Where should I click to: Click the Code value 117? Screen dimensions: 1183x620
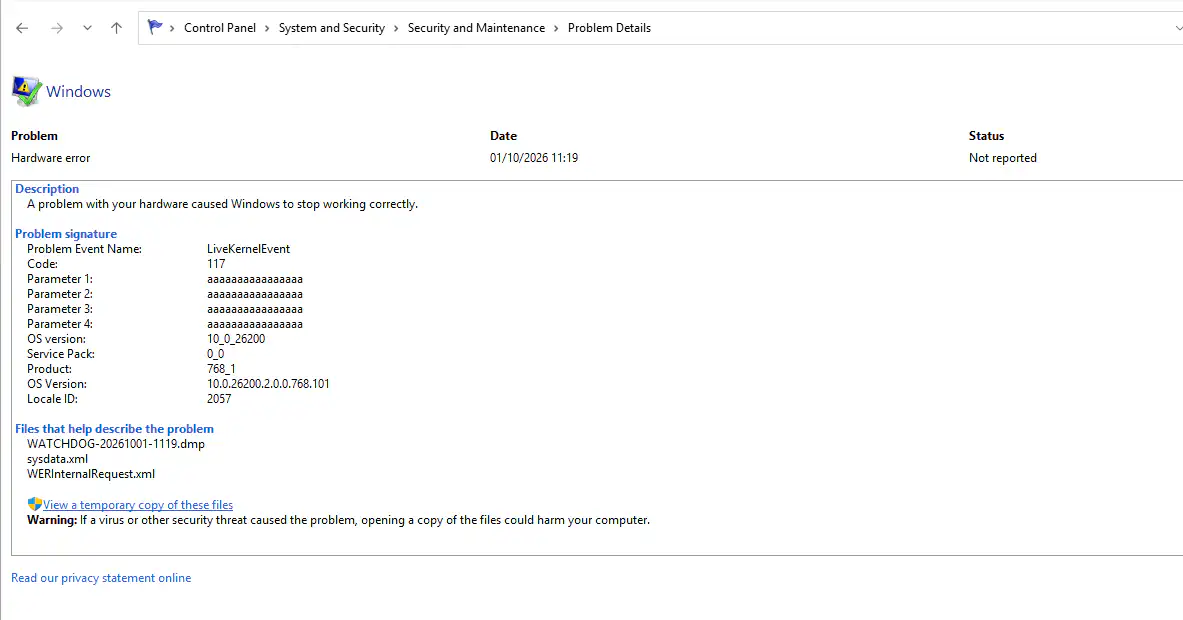(216, 264)
